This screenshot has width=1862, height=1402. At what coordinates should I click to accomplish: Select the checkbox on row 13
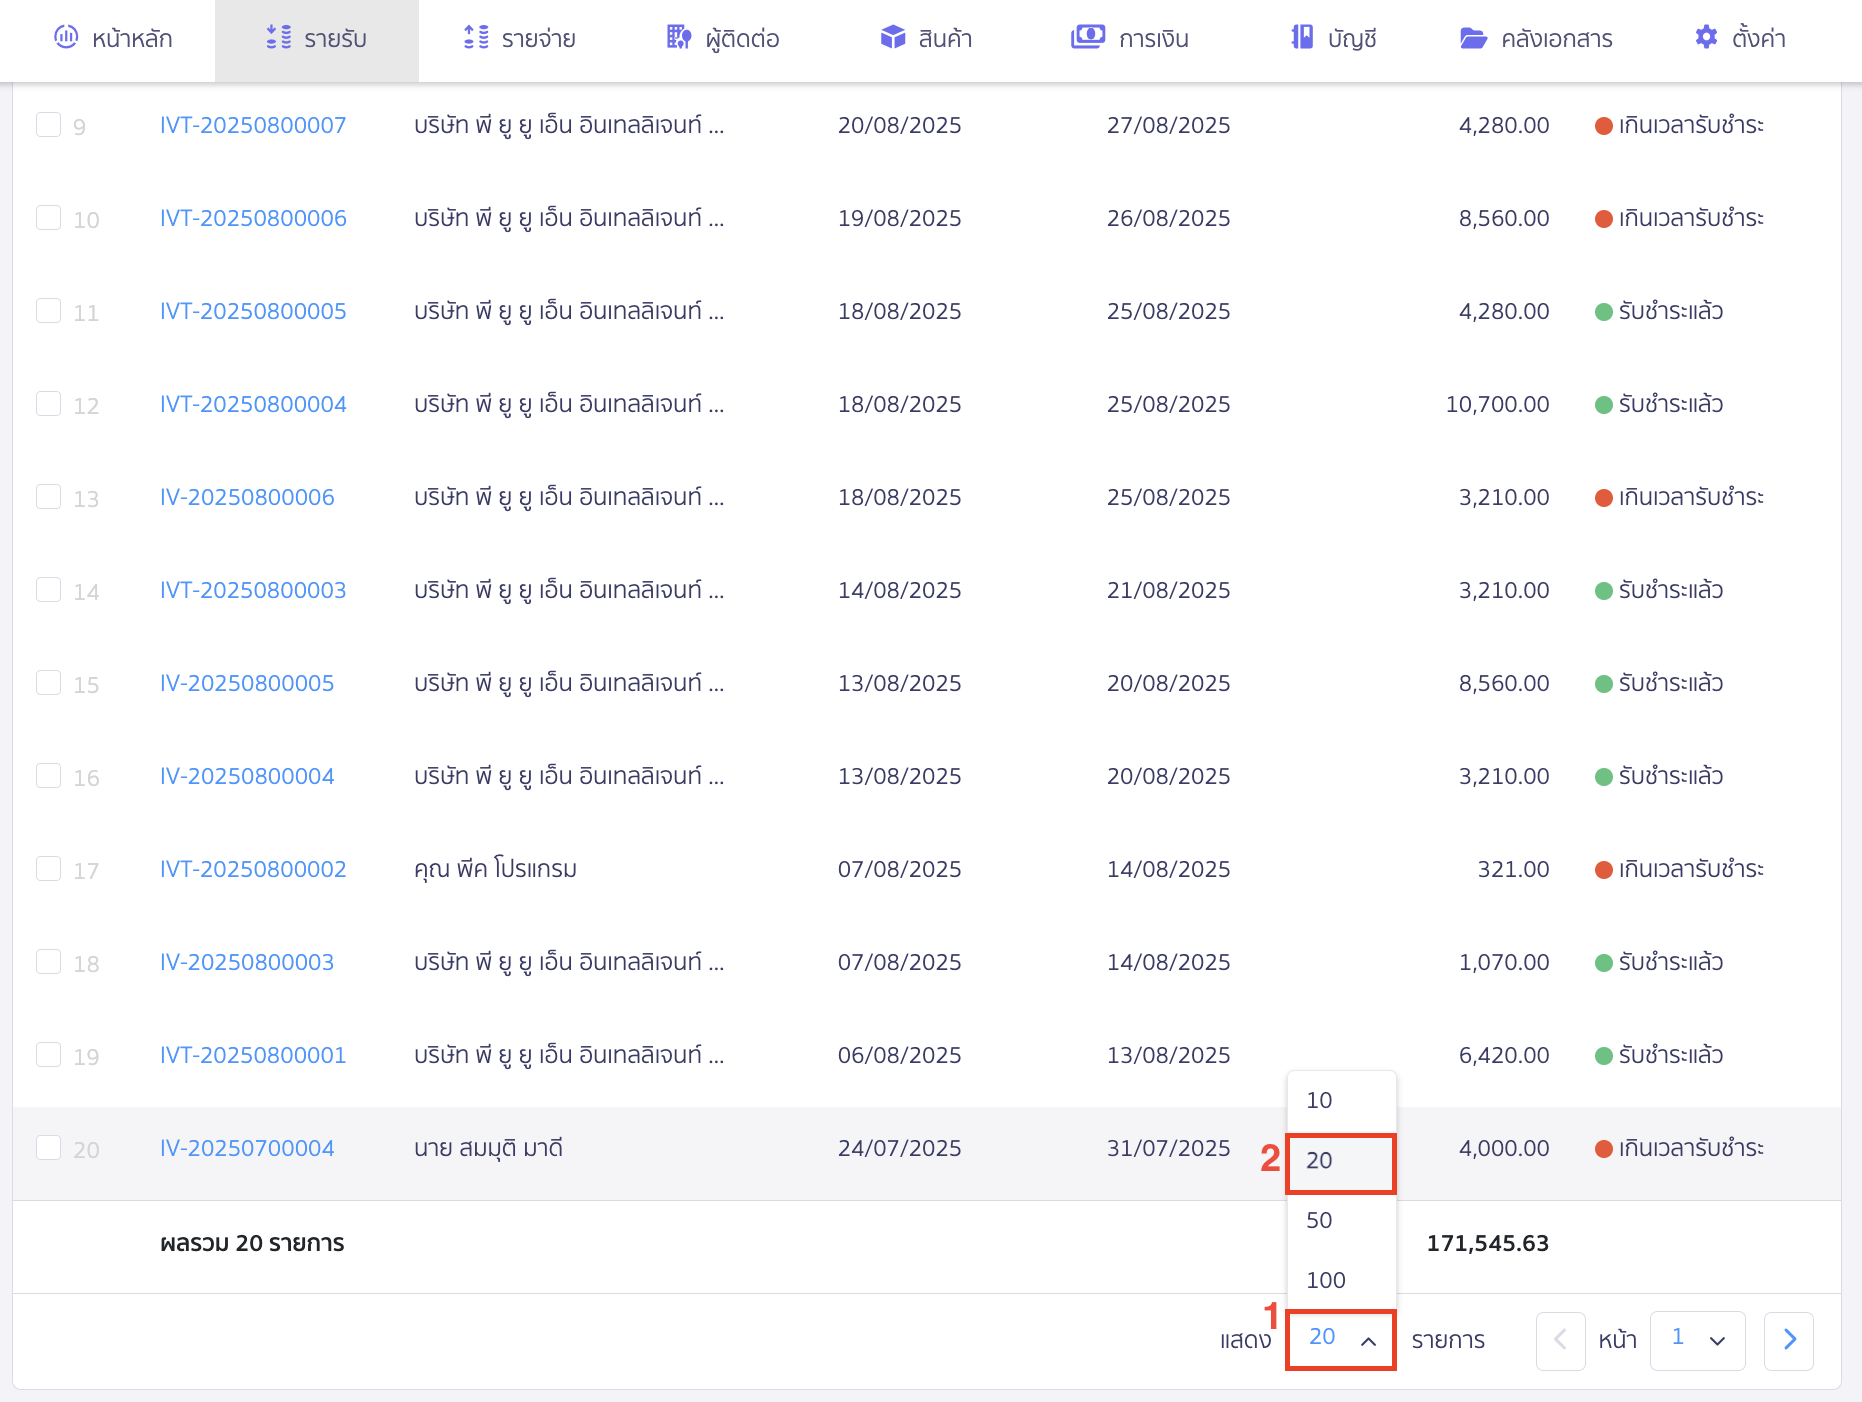click(x=49, y=497)
